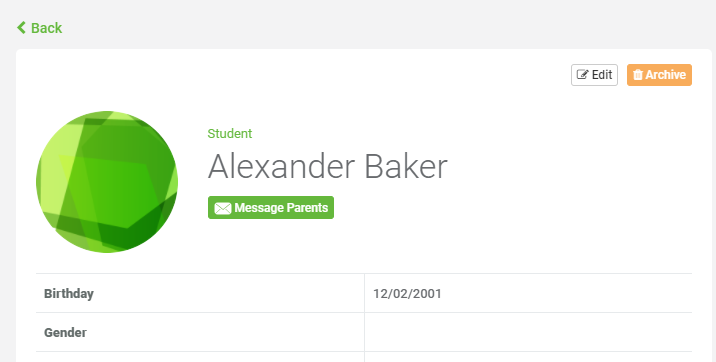Select the Birthday row label
716x362 pixels.
pos(69,294)
